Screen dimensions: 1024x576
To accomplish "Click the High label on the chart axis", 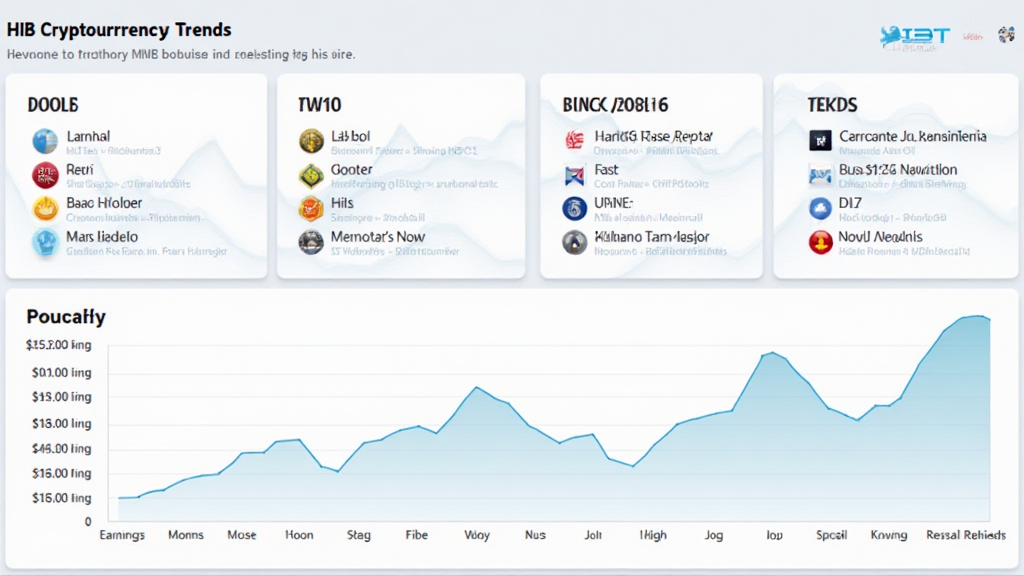I will coord(652,535).
